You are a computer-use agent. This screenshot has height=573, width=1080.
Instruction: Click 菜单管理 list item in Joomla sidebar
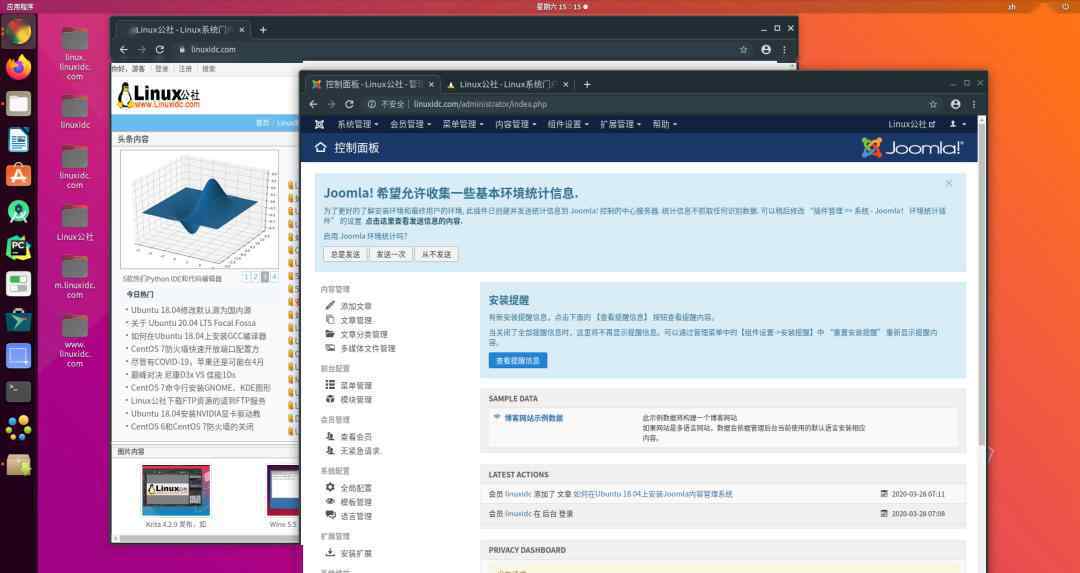(356, 386)
